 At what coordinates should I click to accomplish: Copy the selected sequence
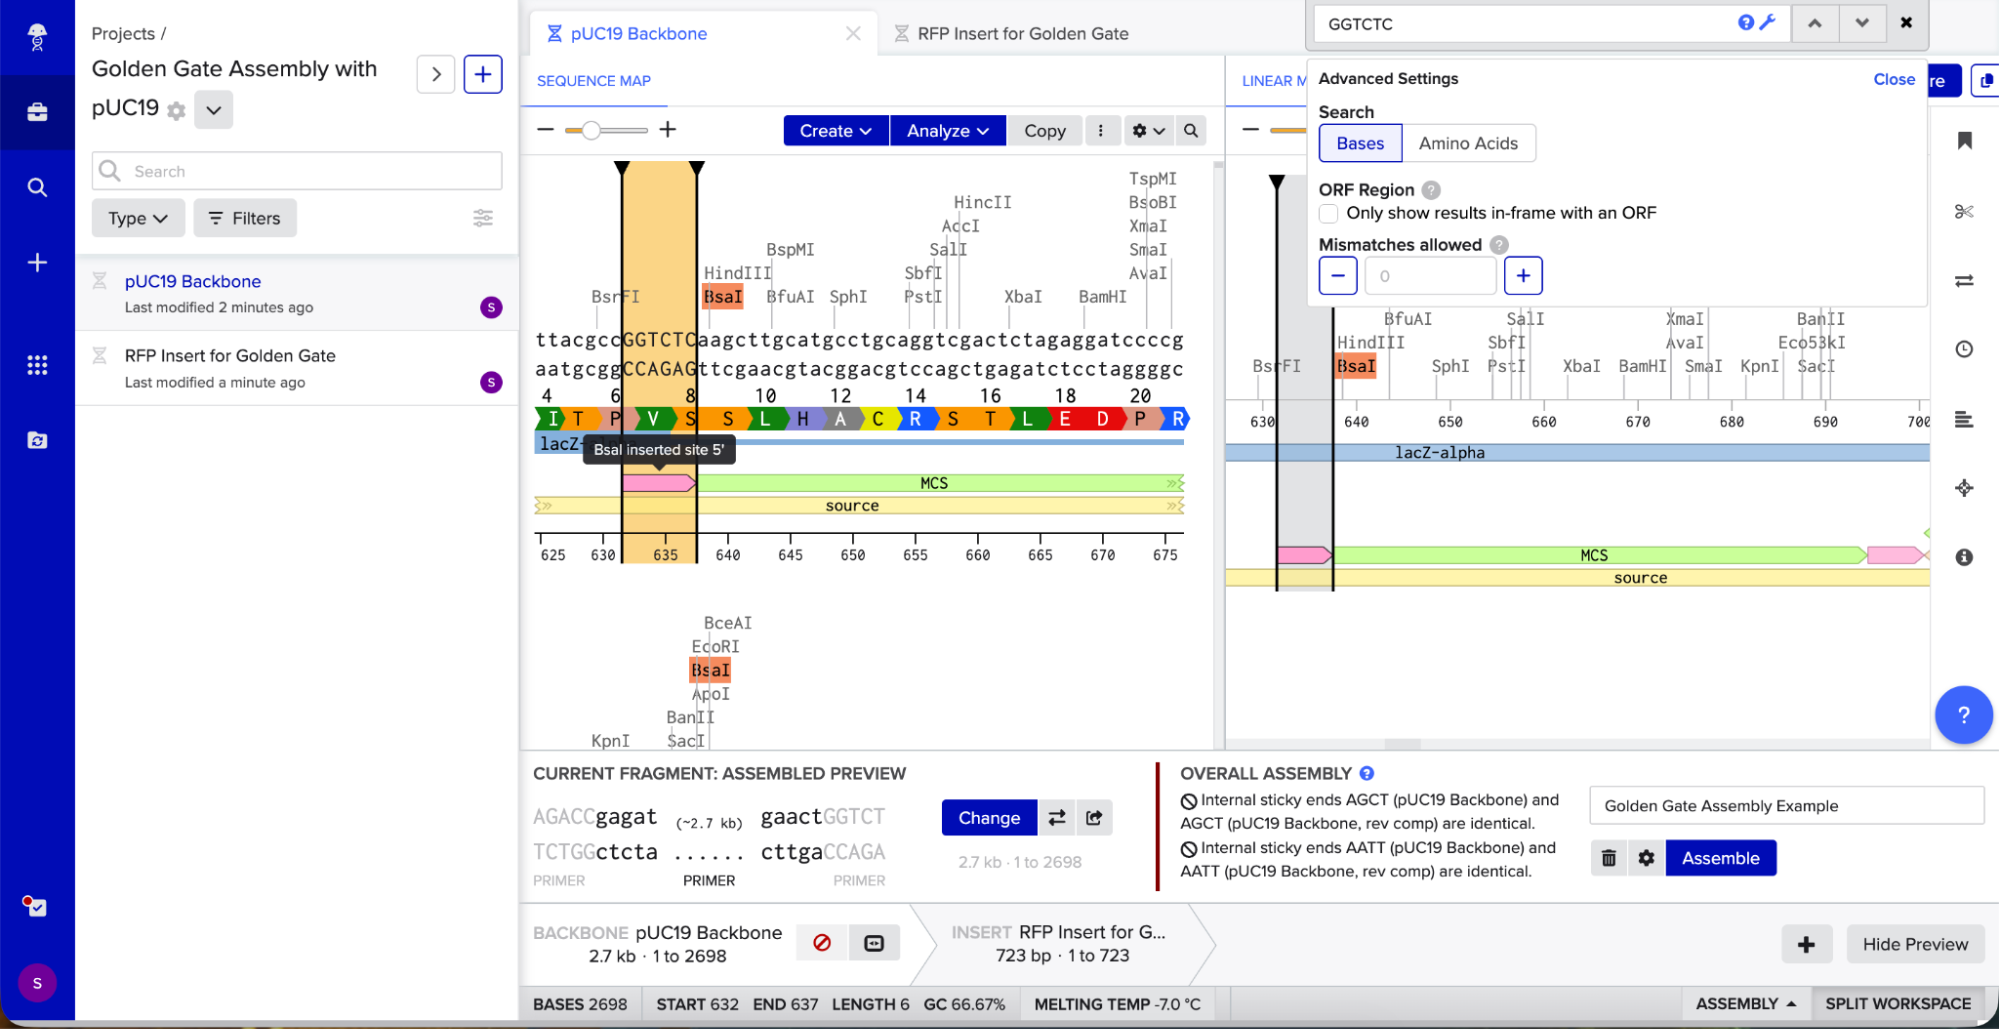tap(1044, 130)
